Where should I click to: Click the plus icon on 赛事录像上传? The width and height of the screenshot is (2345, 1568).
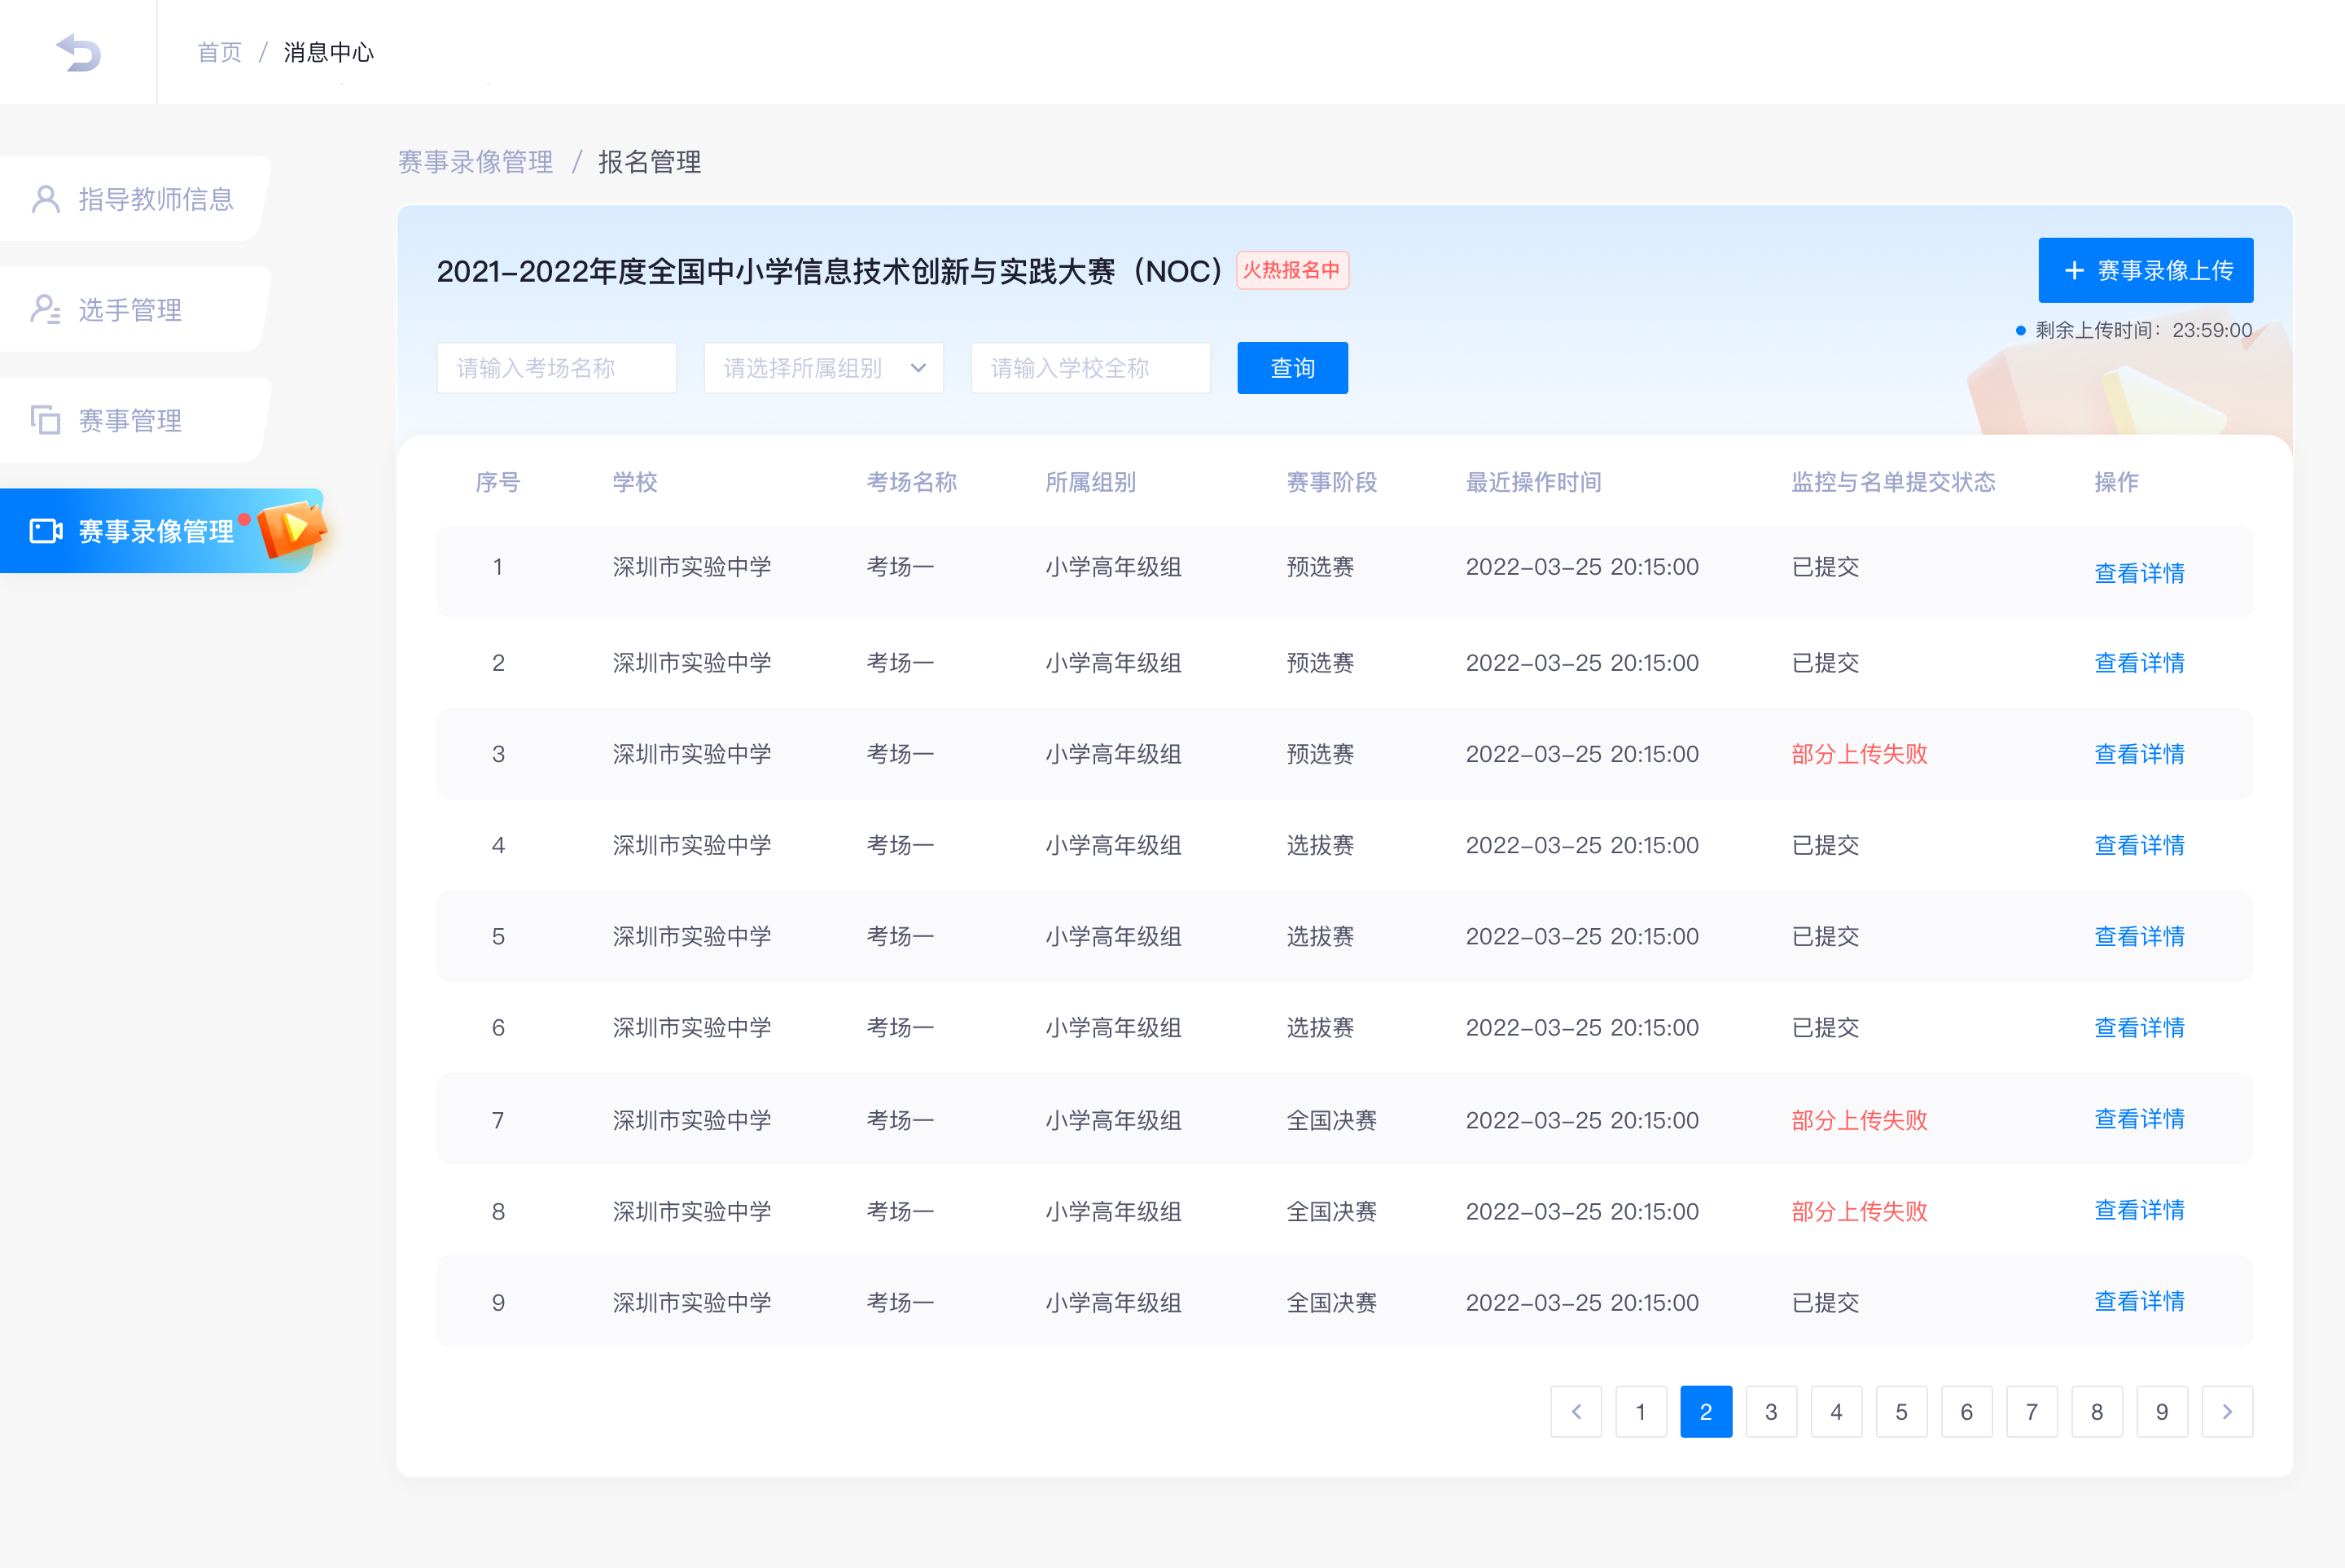pos(2074,271)
